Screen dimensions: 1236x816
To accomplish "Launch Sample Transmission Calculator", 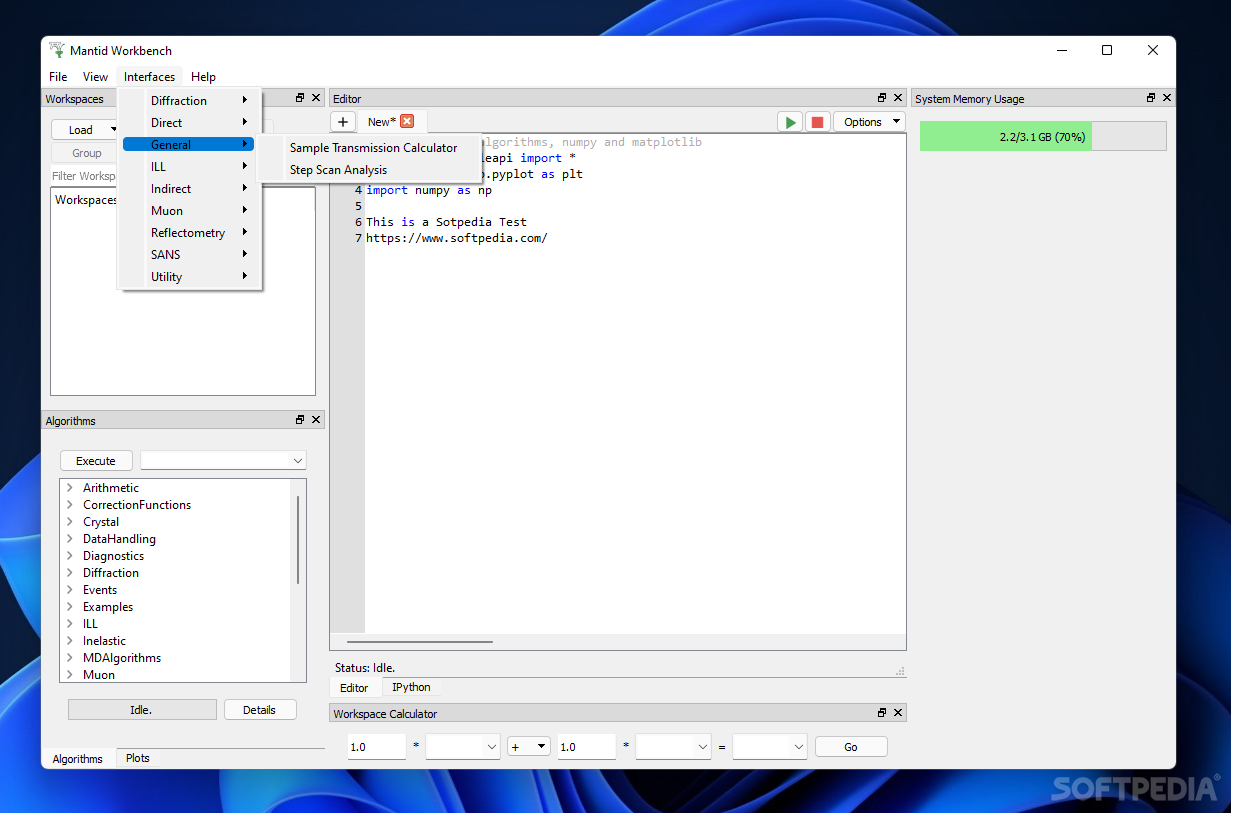I will point(373,148).
